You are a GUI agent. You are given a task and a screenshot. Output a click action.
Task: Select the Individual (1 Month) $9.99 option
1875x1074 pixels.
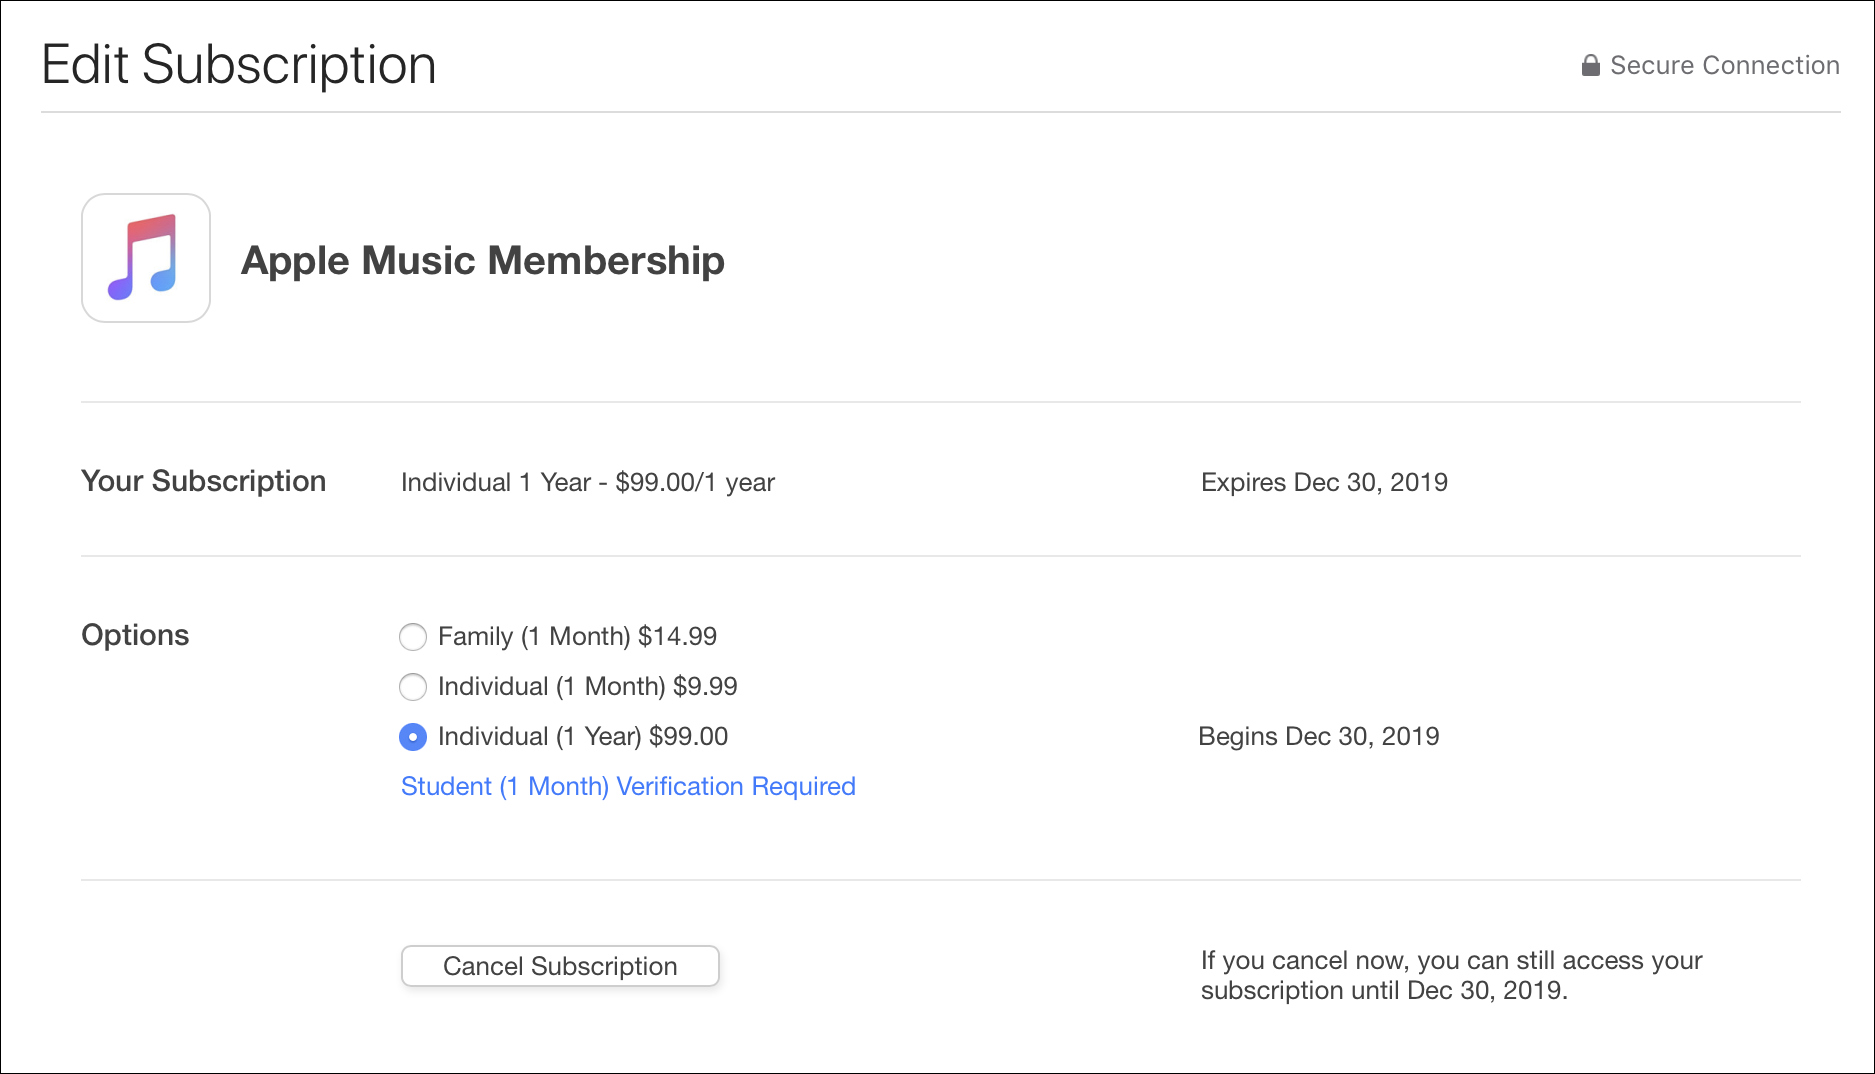click(x=413, y=687)
